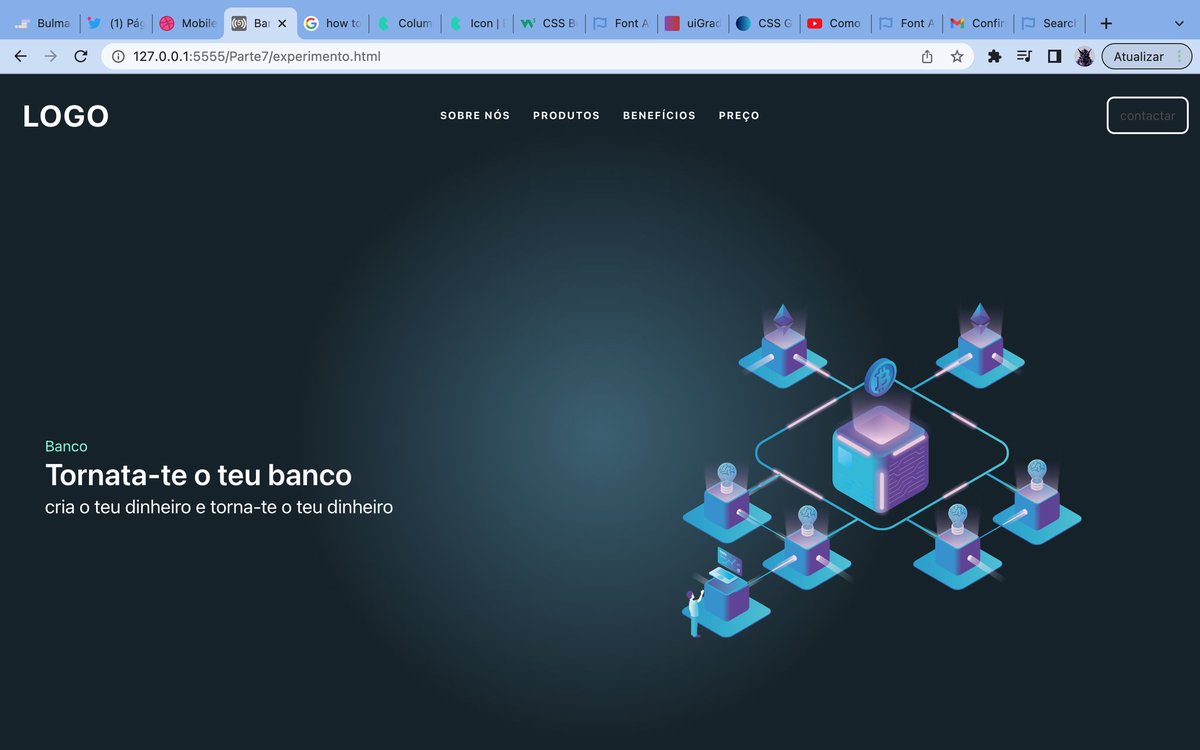Open the share icon in the address bar
The image size is (1200, 750).
(x=926, y=56)
